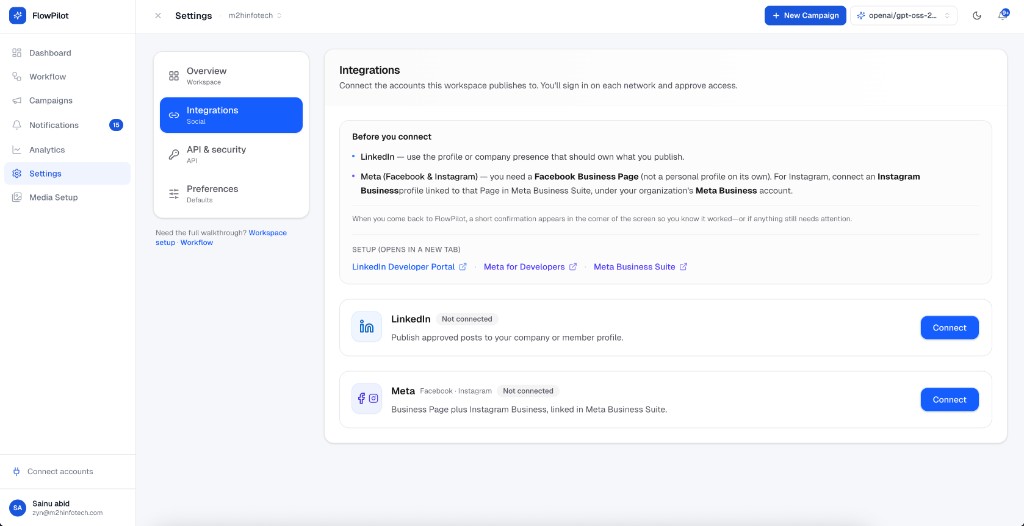Click the Media Setup image icon

(17, 197)
